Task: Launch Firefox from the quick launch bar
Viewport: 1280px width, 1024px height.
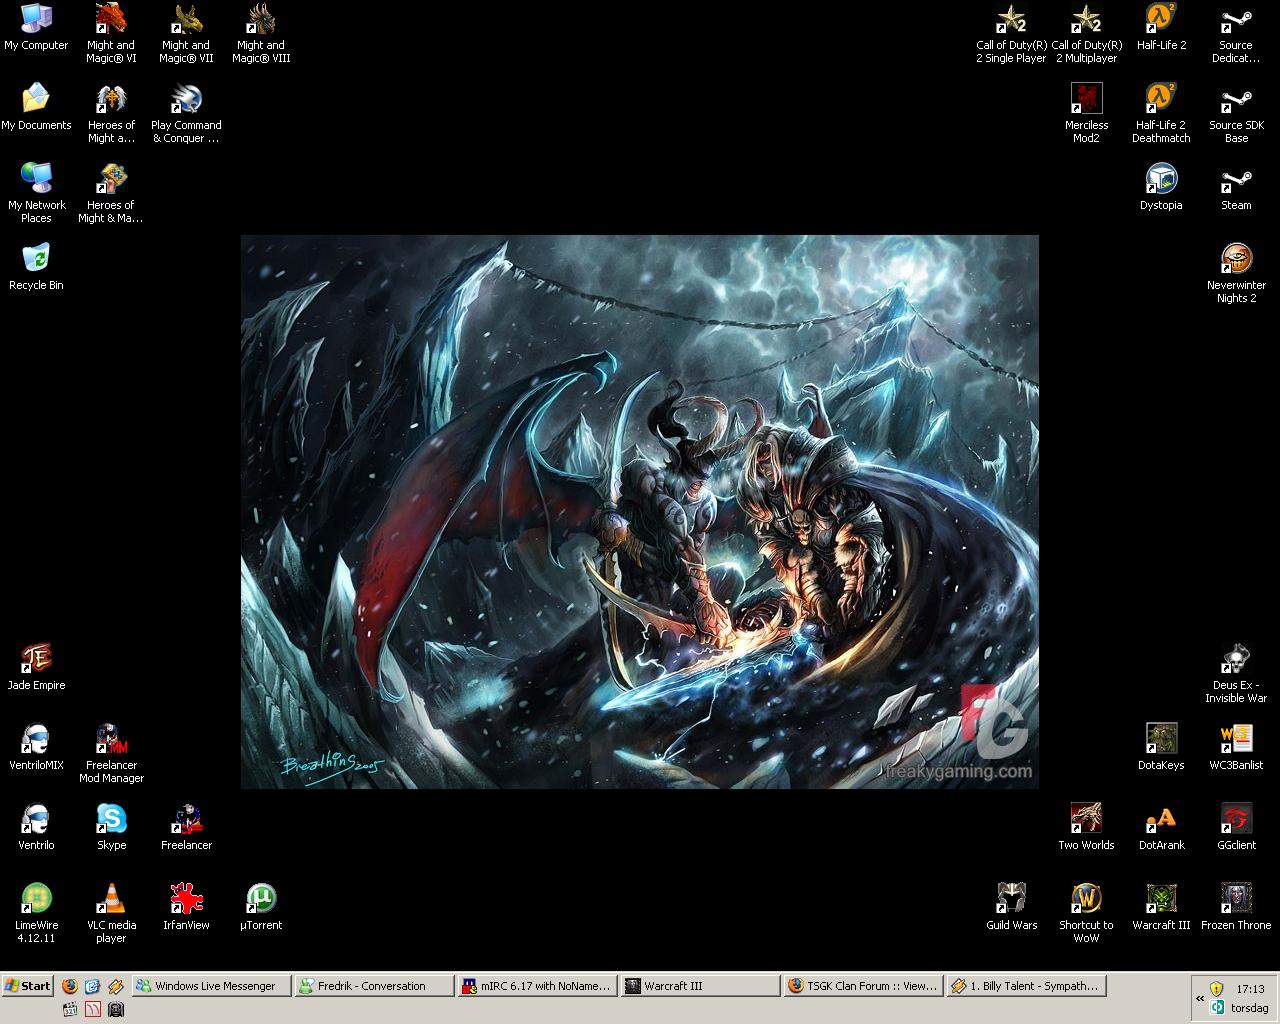Action: point(69,986)
